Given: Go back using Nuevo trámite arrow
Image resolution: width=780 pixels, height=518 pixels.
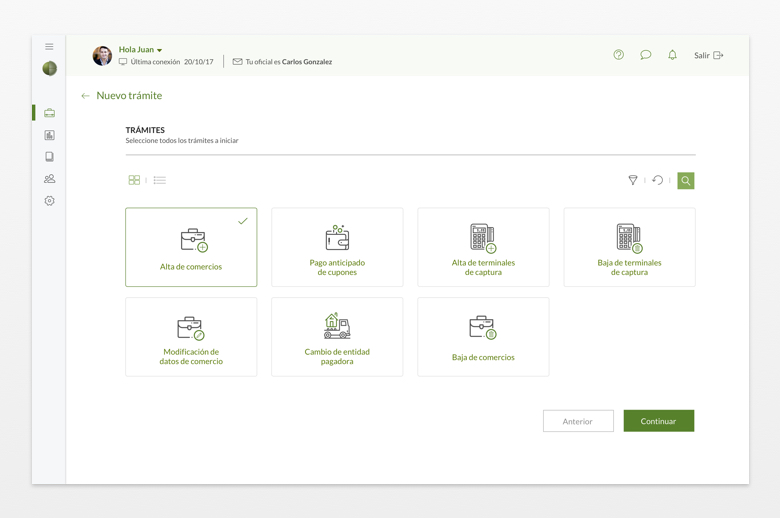Looking at the screenshot, I should click(85, 96).
